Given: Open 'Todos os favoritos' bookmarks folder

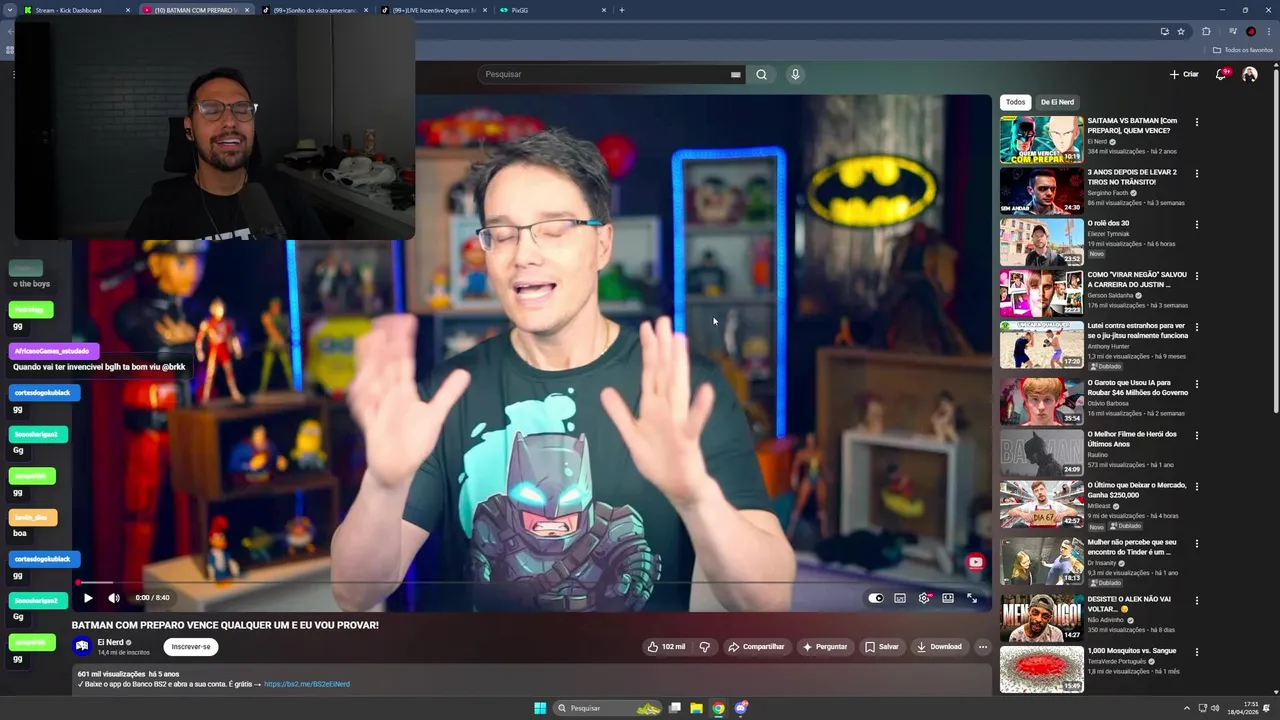Looking at the screenshot, I should [x=1243, y=50].
